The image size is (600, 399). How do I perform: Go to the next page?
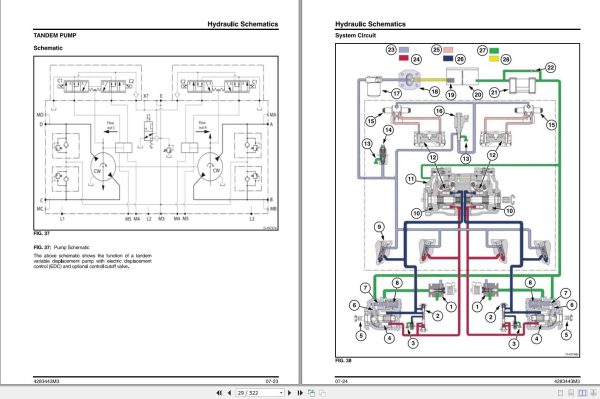tap(290, 393)
